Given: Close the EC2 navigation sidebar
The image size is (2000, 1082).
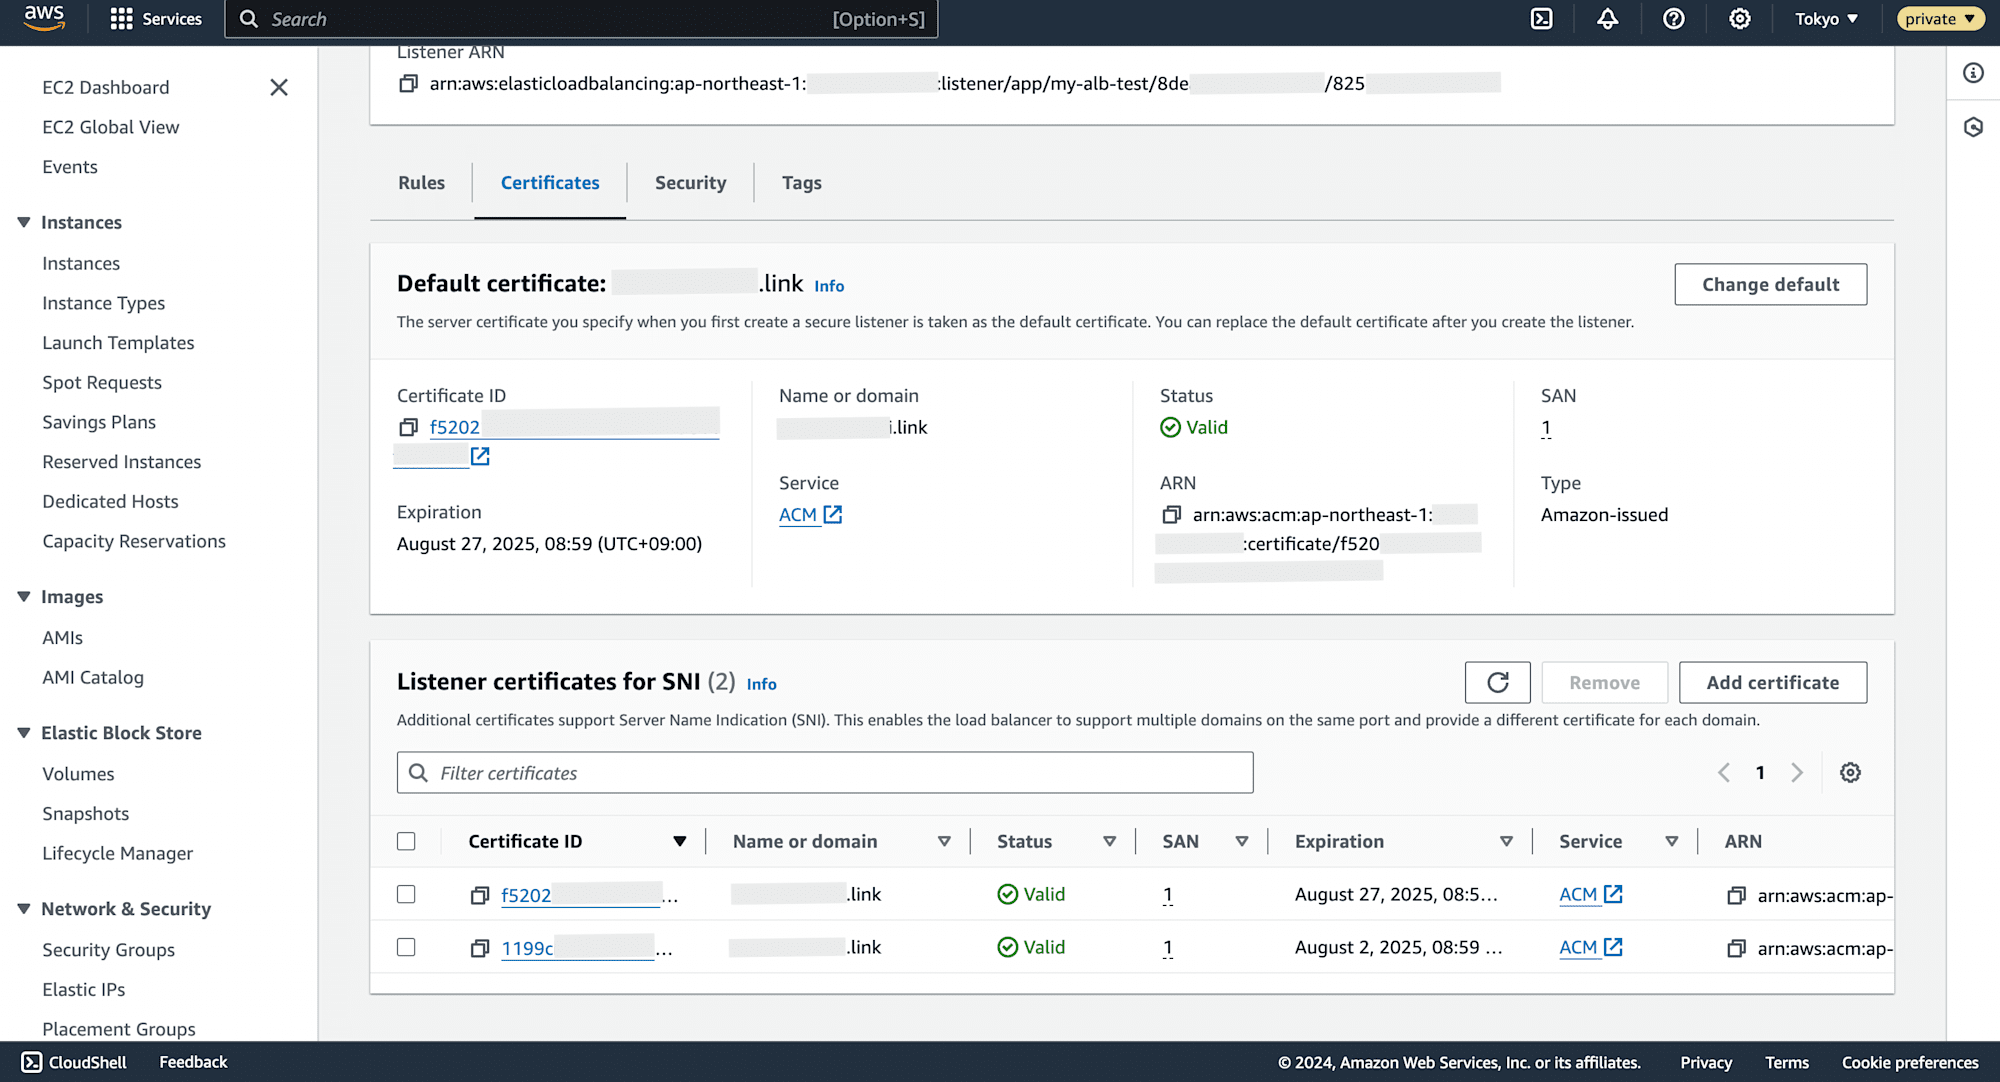Looking at the screenshot, I should point(279,88).
